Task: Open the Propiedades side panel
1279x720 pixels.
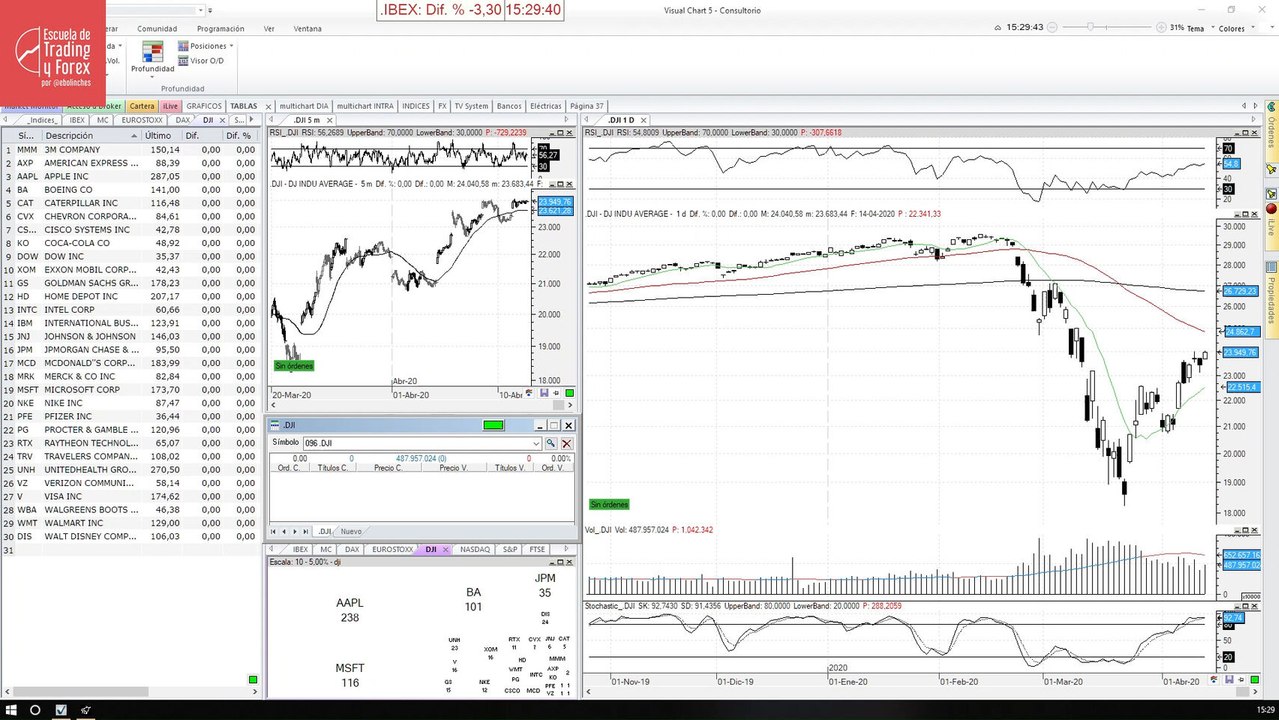Action: pos(1271,298)
